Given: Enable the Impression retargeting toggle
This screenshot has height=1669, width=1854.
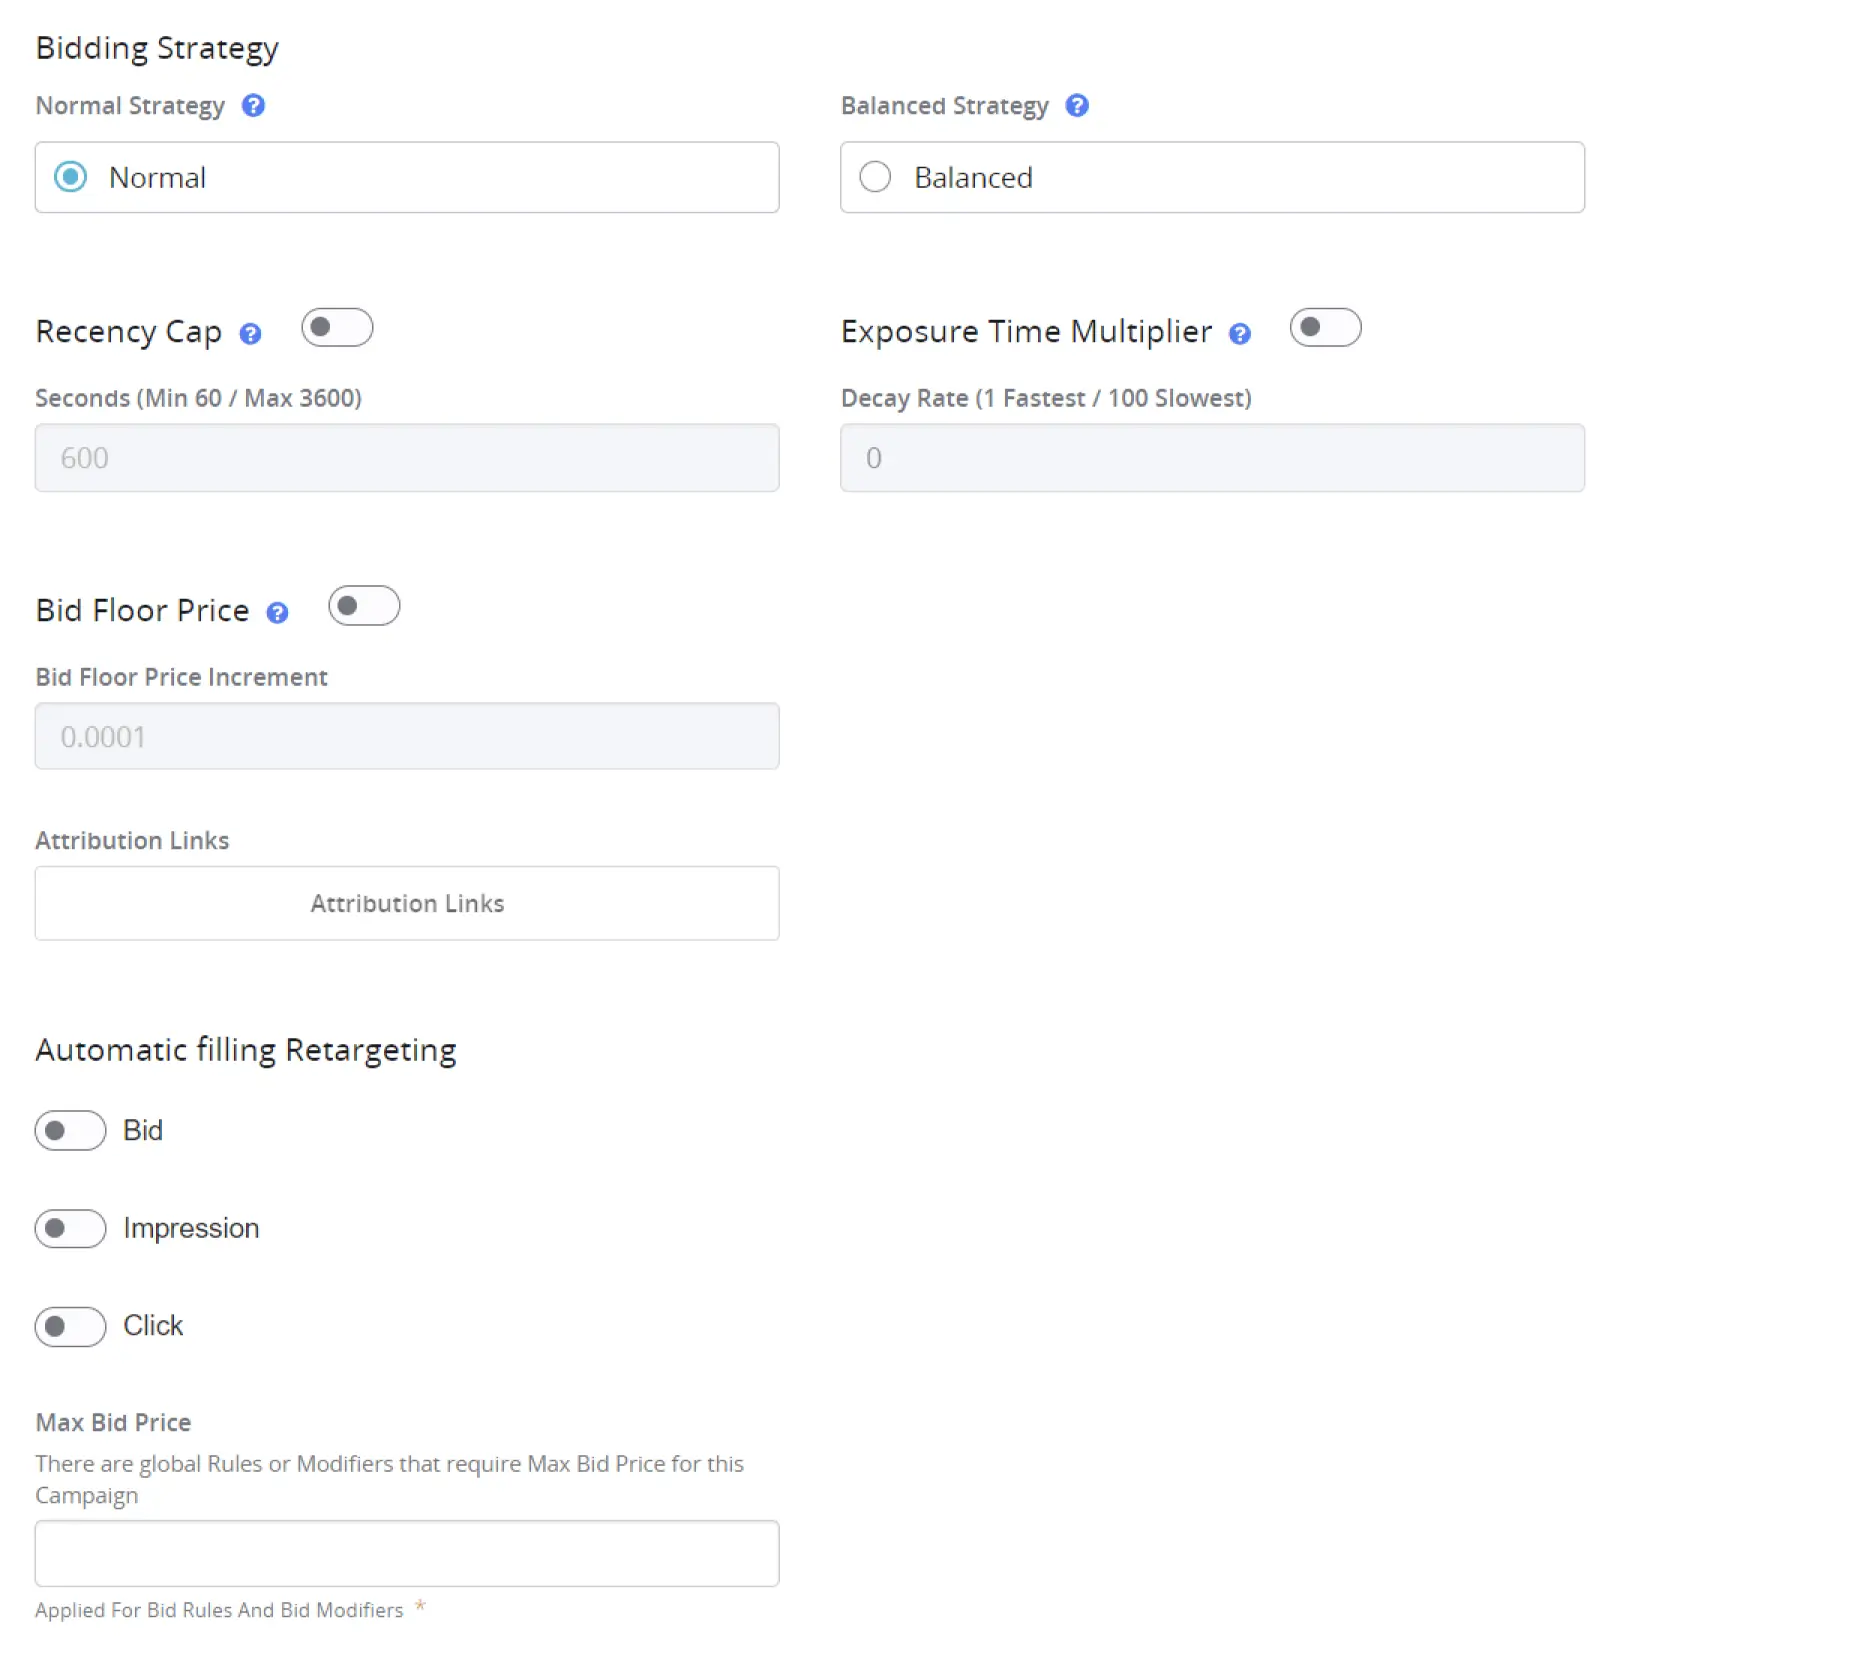Looking at the screenshot, I should pos(69,1228).
